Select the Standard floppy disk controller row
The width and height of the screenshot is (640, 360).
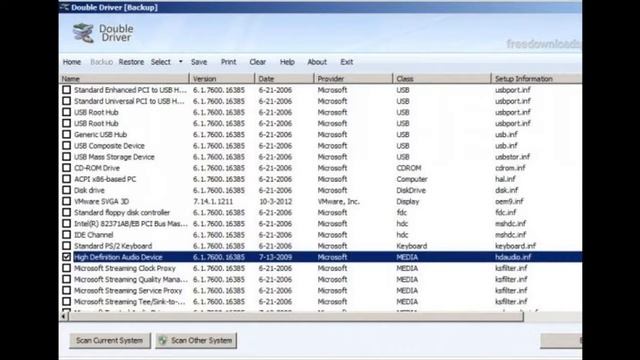[320, 212]
